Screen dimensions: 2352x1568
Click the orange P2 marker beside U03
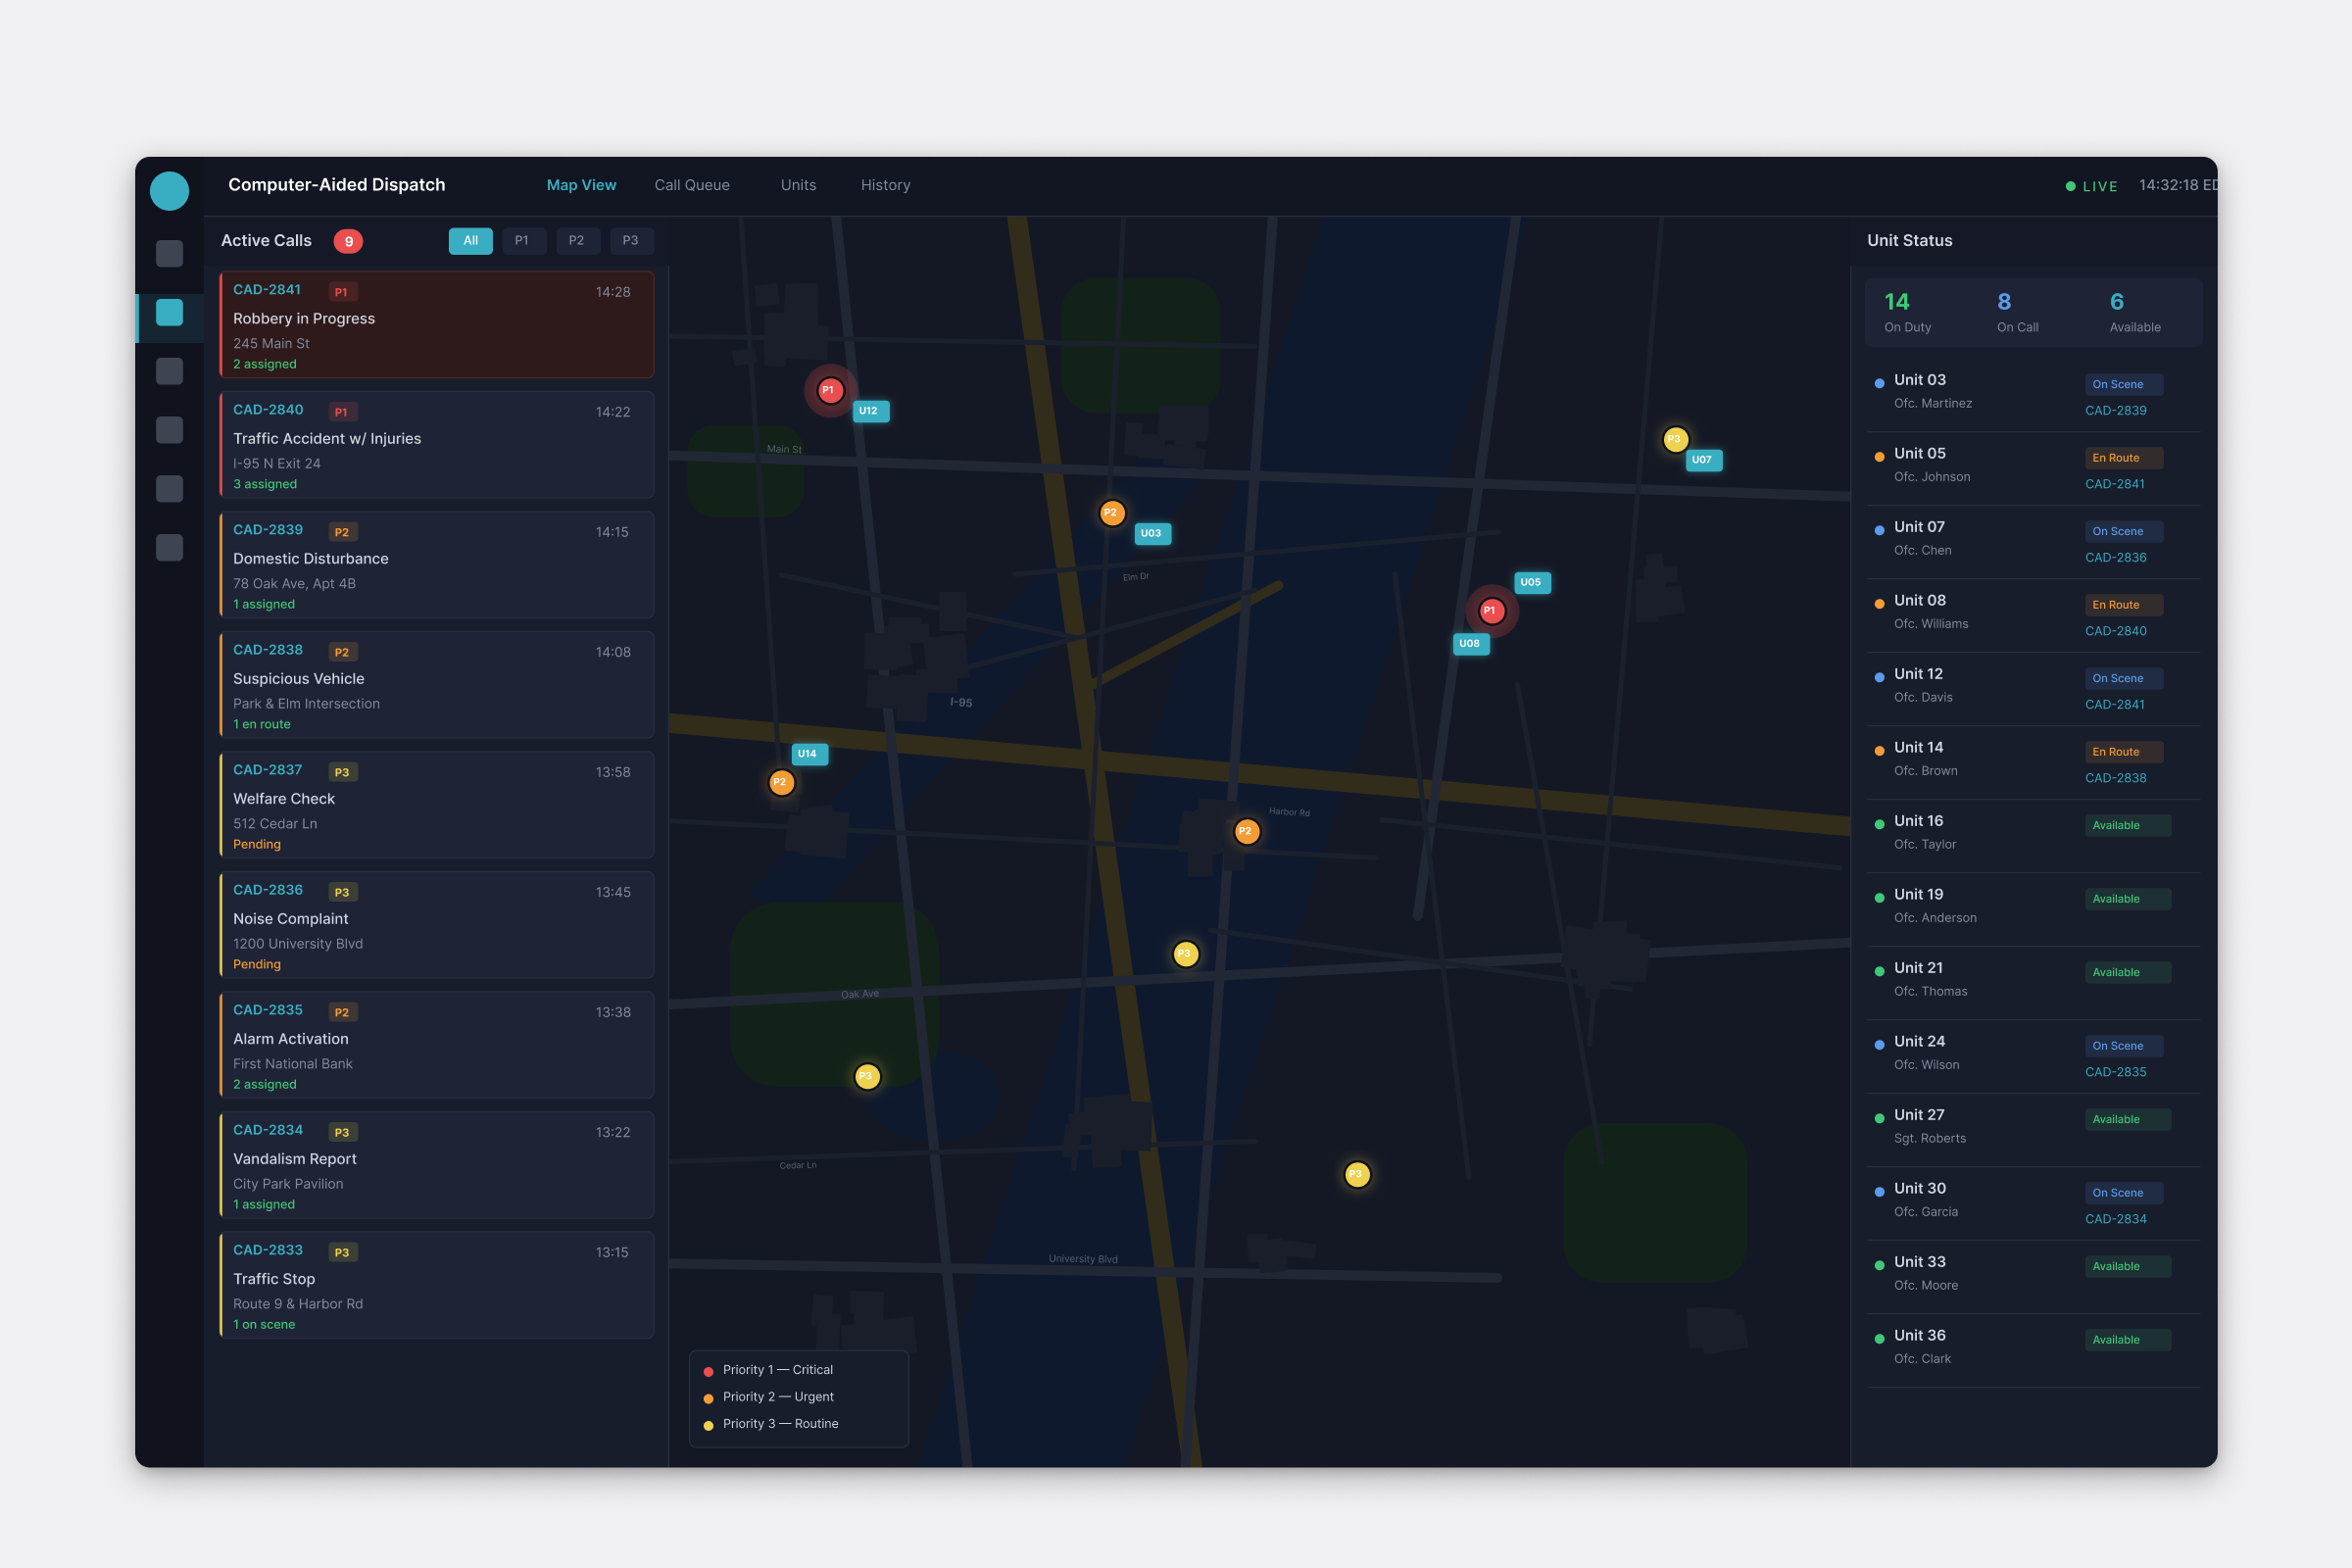pos(1112,513)
